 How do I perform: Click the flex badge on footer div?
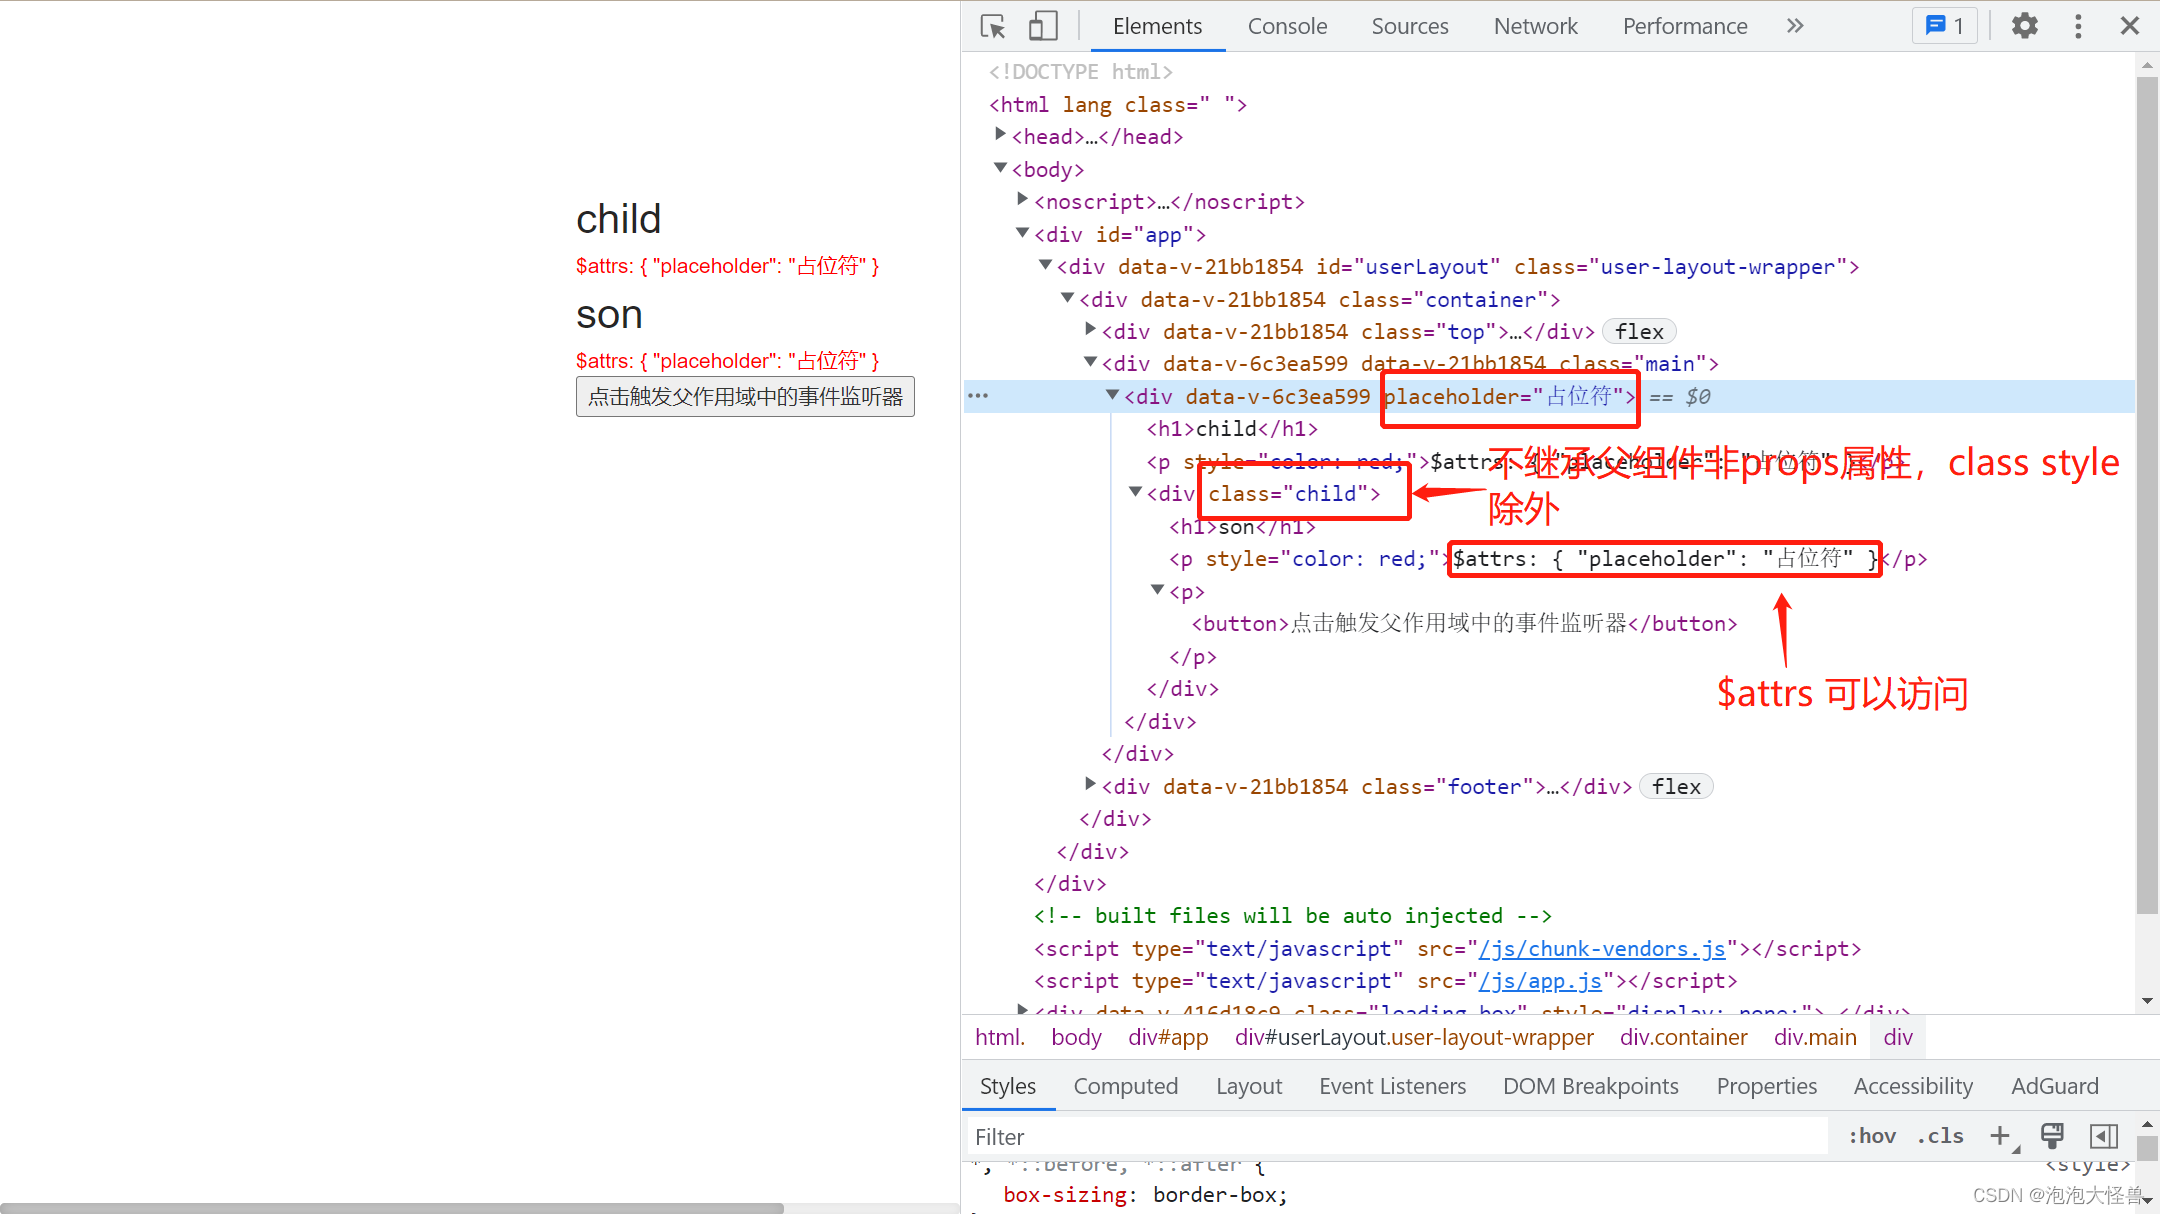pyautogui.click(x=1676, y=786)
